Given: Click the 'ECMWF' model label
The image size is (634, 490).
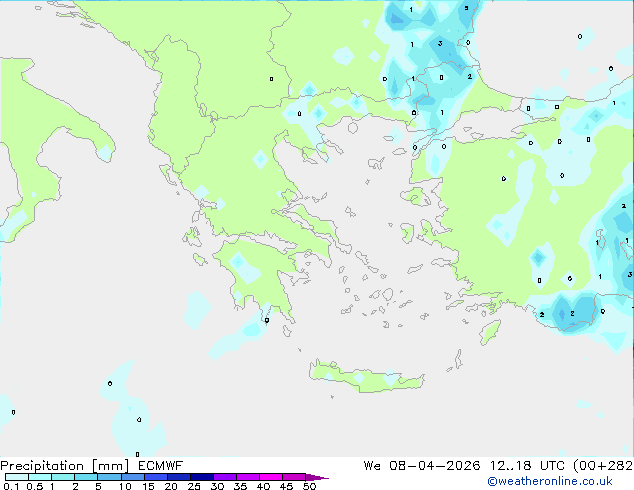Looking at the screenshot, I should tap(160, 466).
